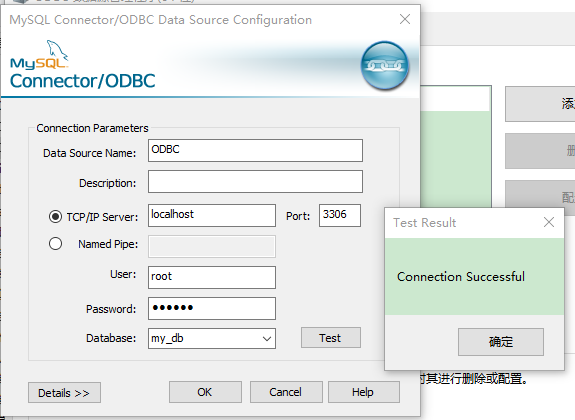Close the MySQL Connector/ODBC configuration window
This screenshot has height=420, width=575.
[x=405, y=19]
